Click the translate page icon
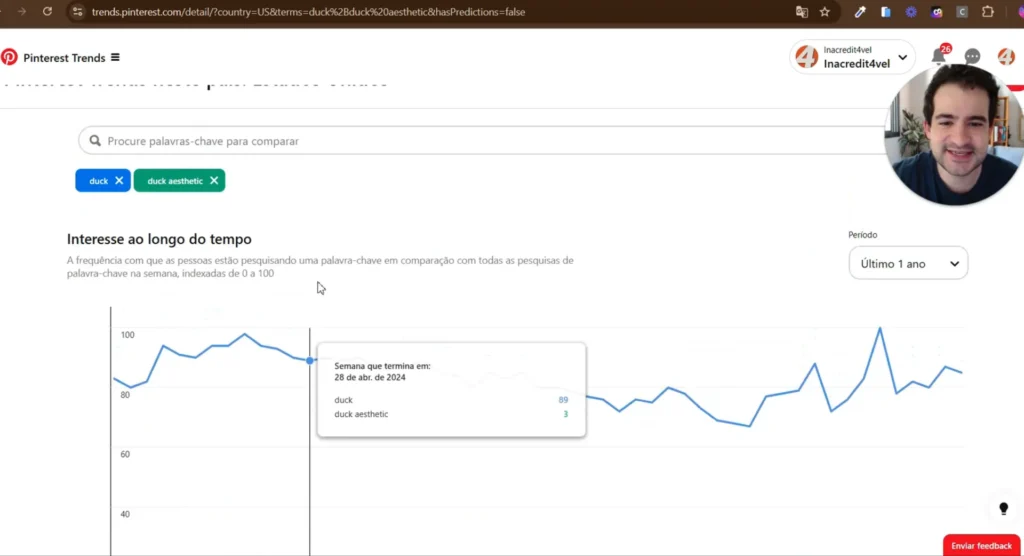Viewport: 1024px width, 556px height. 801,12
